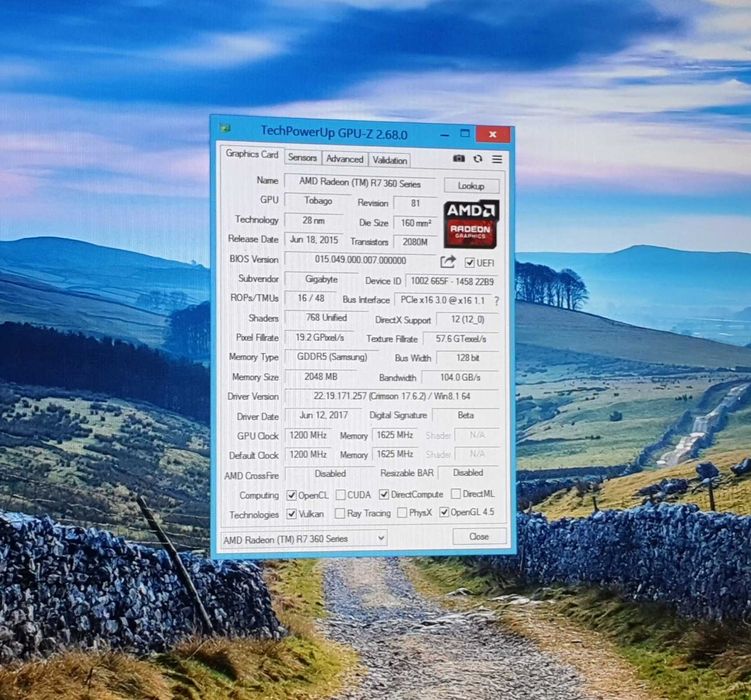
Task: Open the hamburger menu icon
Action: pyautogui.click(x=497, y=159)
